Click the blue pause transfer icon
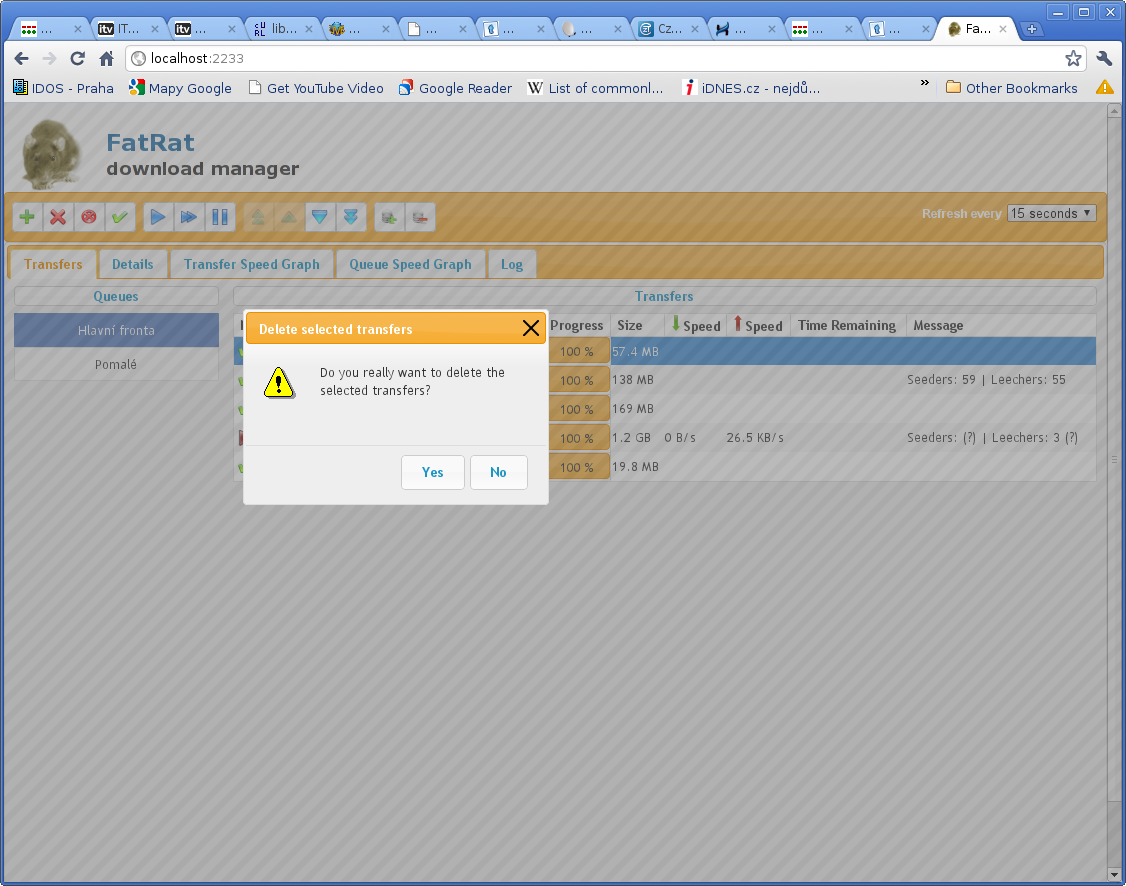This screenshot has width=1126, height=886. point(220,217)
